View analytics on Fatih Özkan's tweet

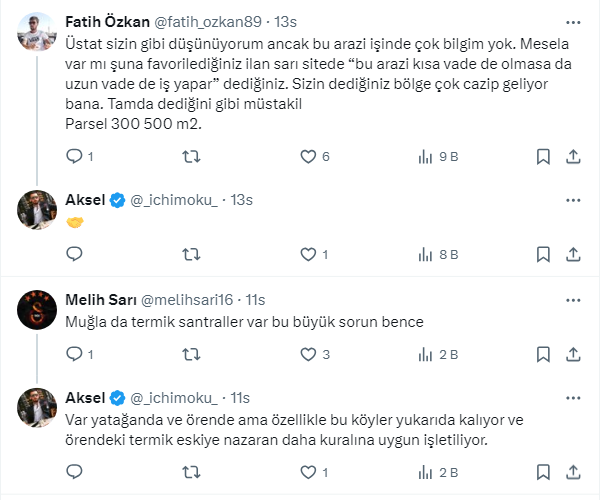[424, 157]
